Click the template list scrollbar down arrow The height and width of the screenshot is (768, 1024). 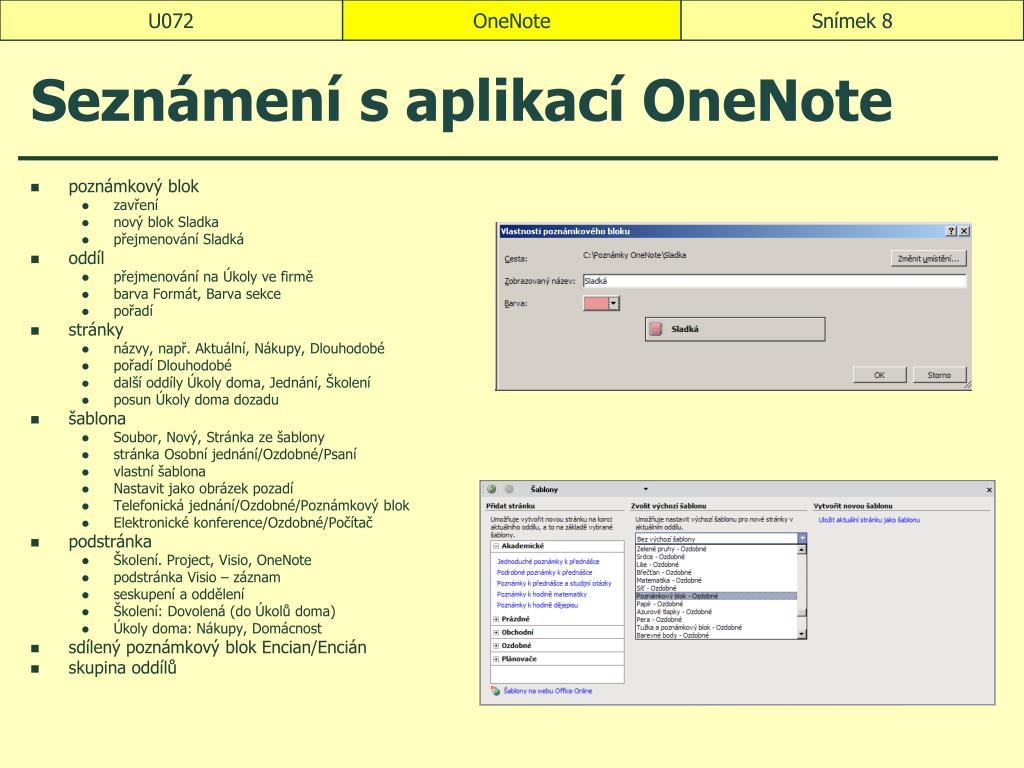[x=802, y=634]
